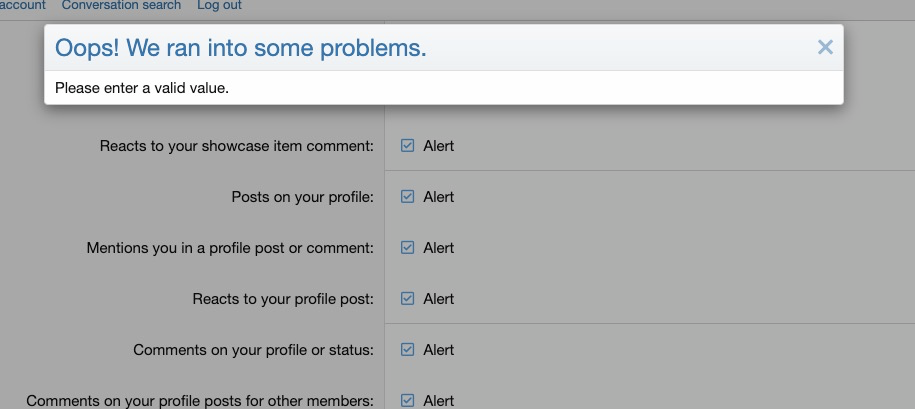Image resolution: width=915 pixels, height=409 pixels.
Task: Click the 'Please enter a valid value.' message
Action: coord(142,88)
